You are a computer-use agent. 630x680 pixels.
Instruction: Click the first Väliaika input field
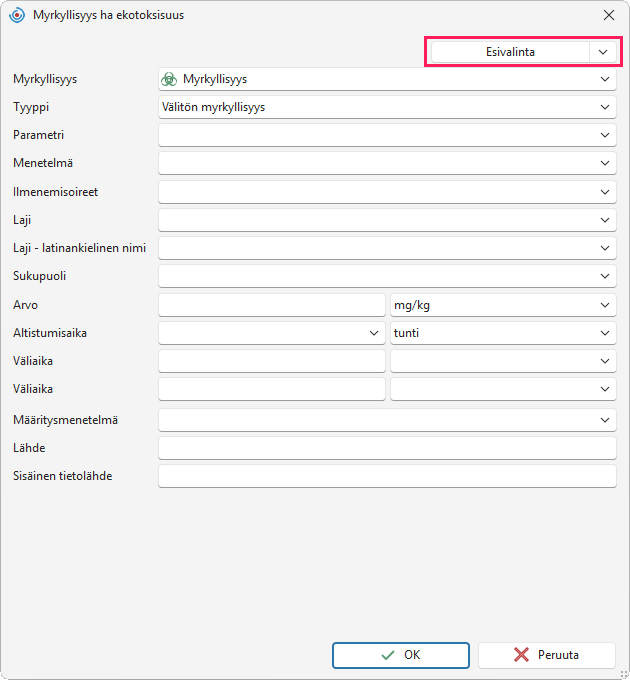(x=272, y=361)
